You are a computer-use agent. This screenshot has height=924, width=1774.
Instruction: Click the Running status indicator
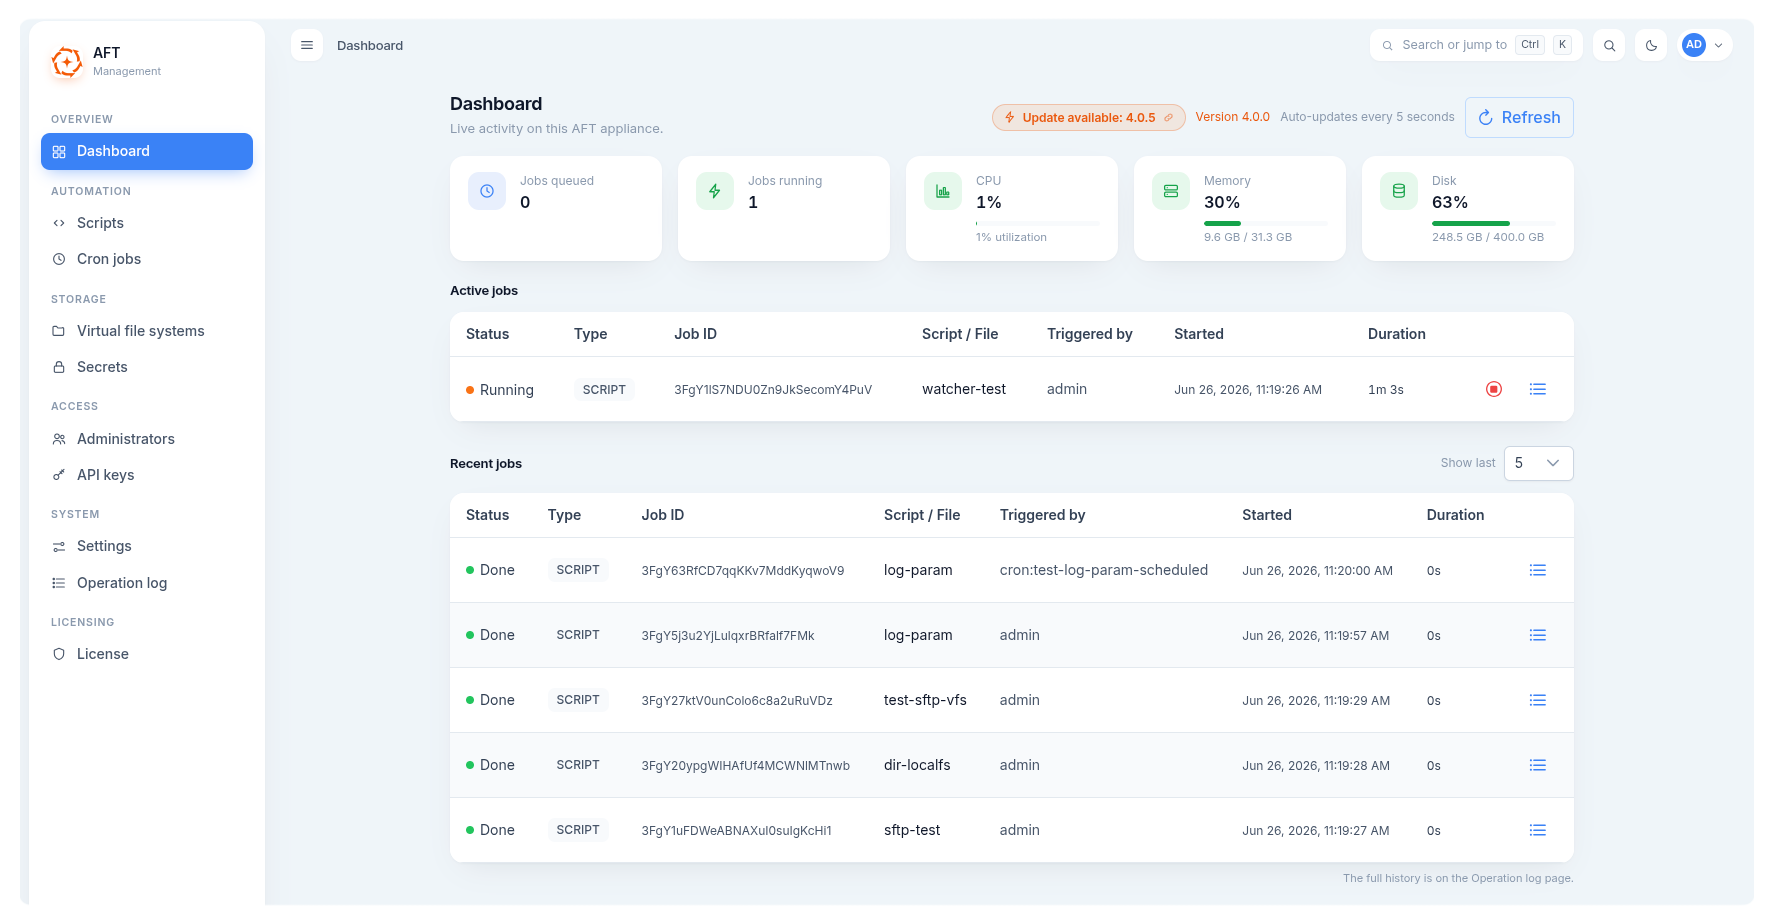coord(500,390)
